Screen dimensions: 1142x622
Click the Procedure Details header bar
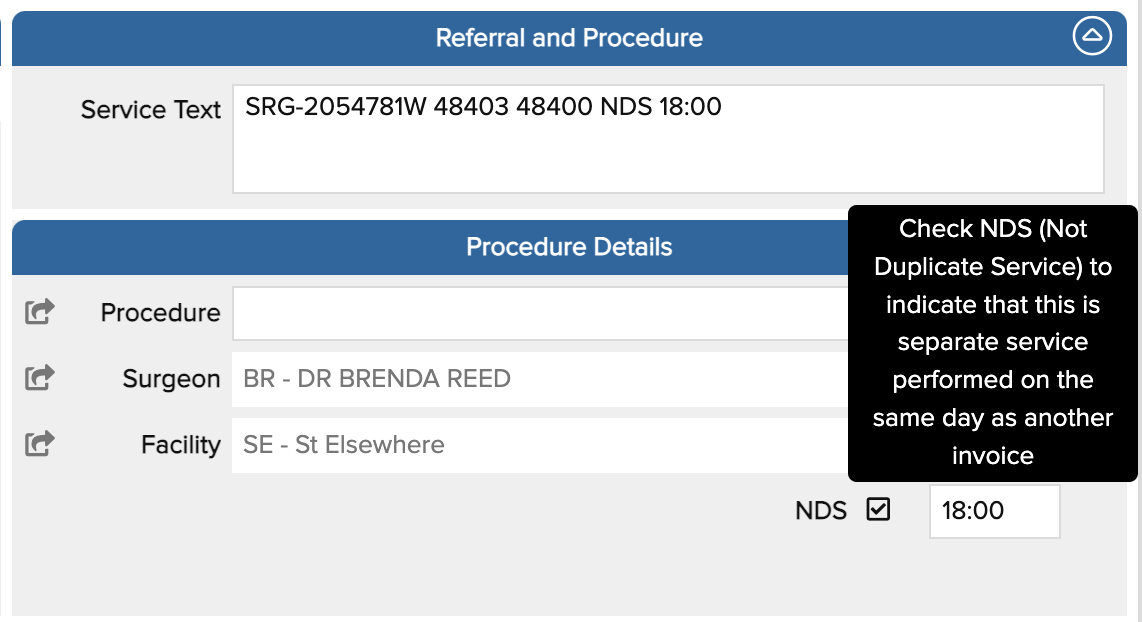pyautogui.click(x=430, y=247)
